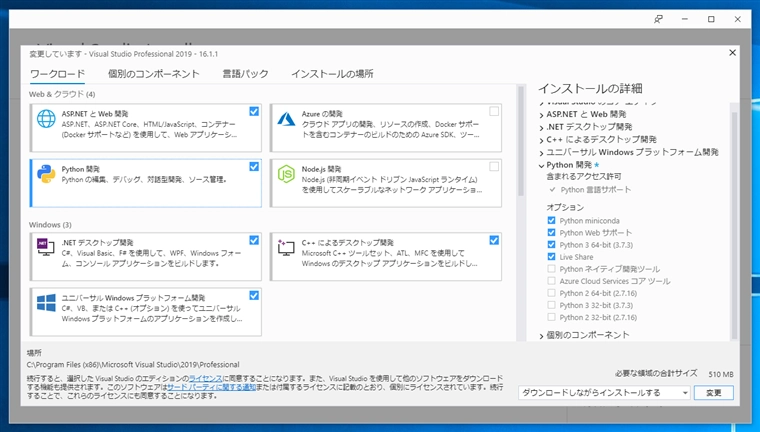The image size is (760, 432).
Task: Click the Windows (3) section heading
Action: tap(50, 224)
